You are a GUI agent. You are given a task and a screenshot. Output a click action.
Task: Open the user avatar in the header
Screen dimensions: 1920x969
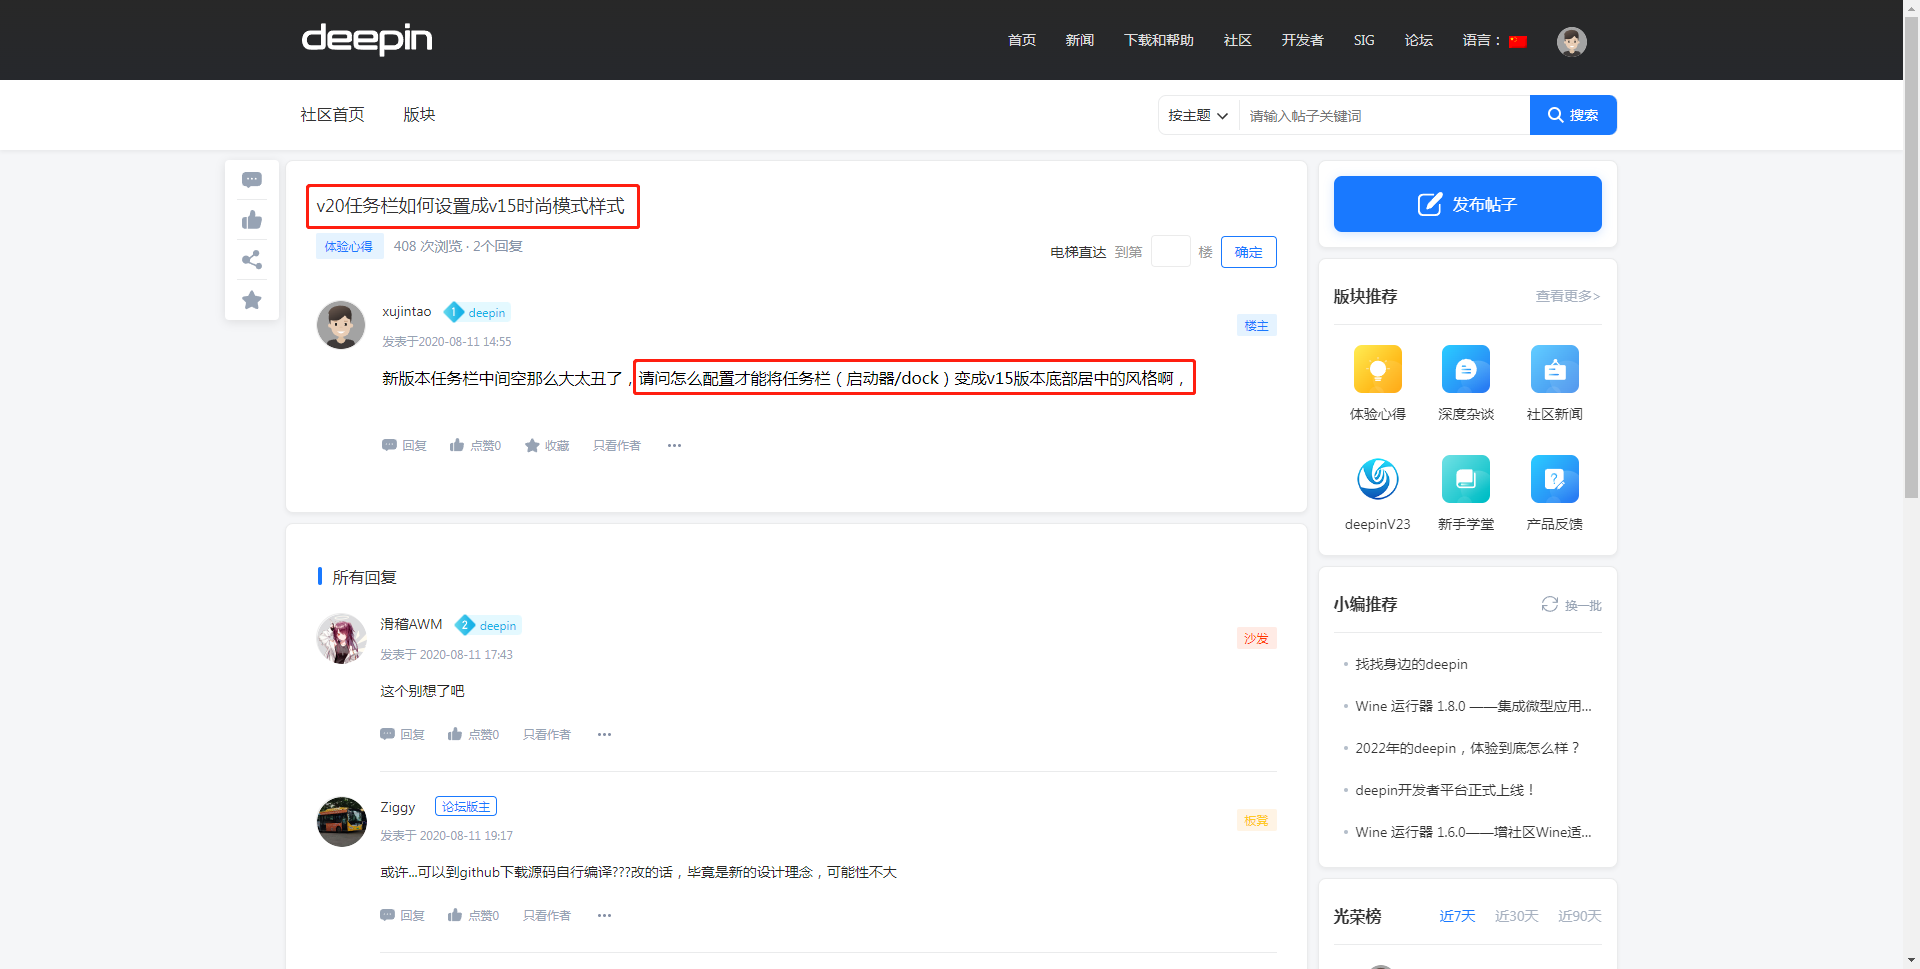click(1572, 41)
